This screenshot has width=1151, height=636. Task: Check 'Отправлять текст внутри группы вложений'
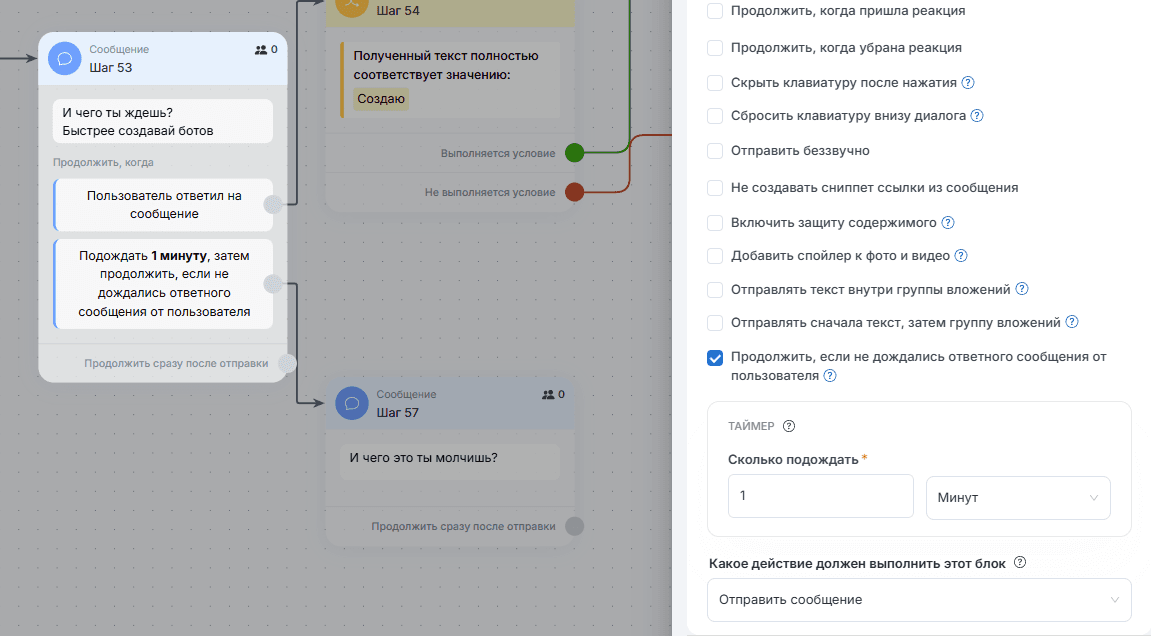point(715,290)
